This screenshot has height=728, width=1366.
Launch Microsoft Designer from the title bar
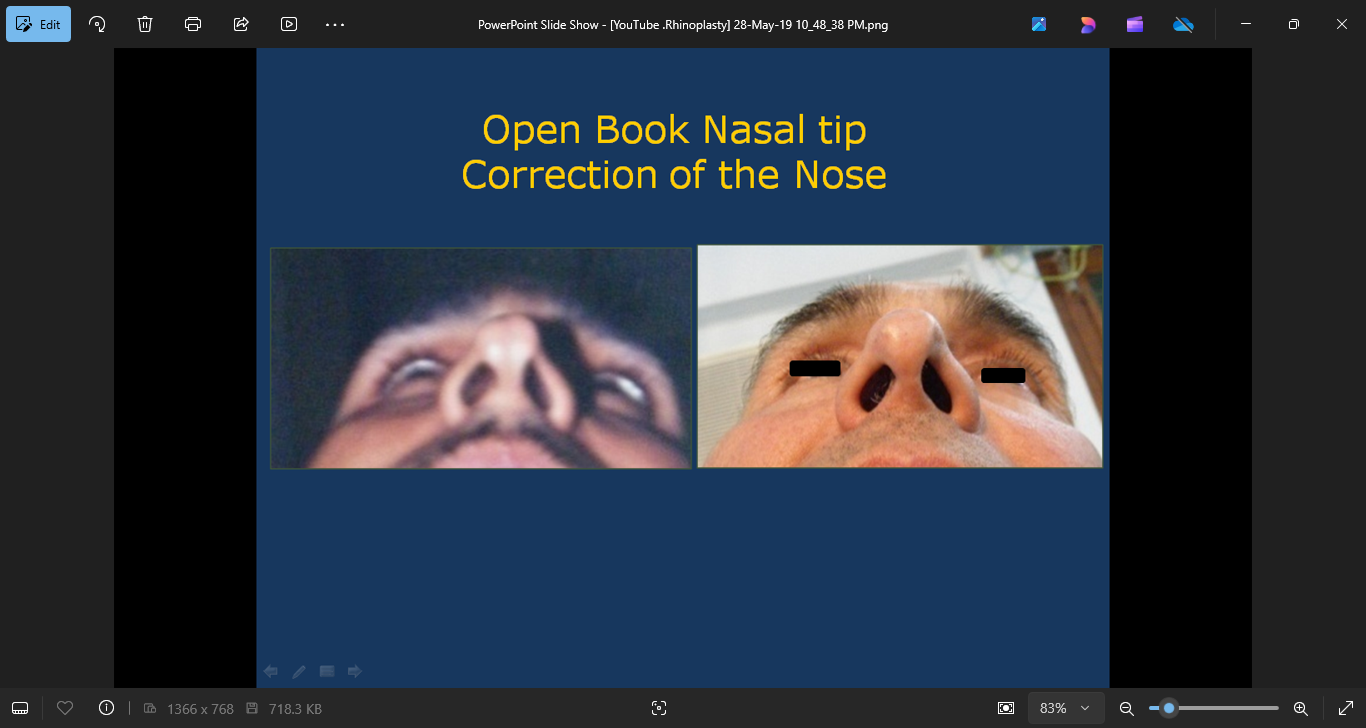point(1087,24)
